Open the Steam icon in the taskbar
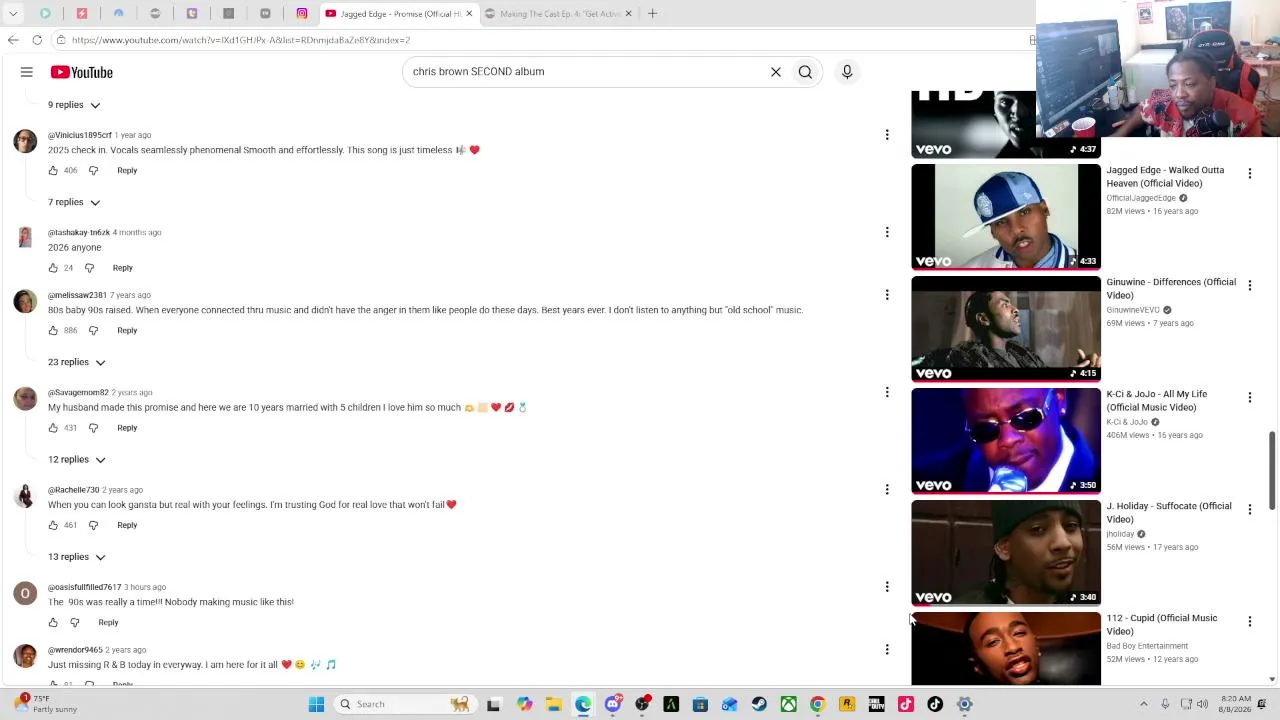 click(x=759, y=704)
